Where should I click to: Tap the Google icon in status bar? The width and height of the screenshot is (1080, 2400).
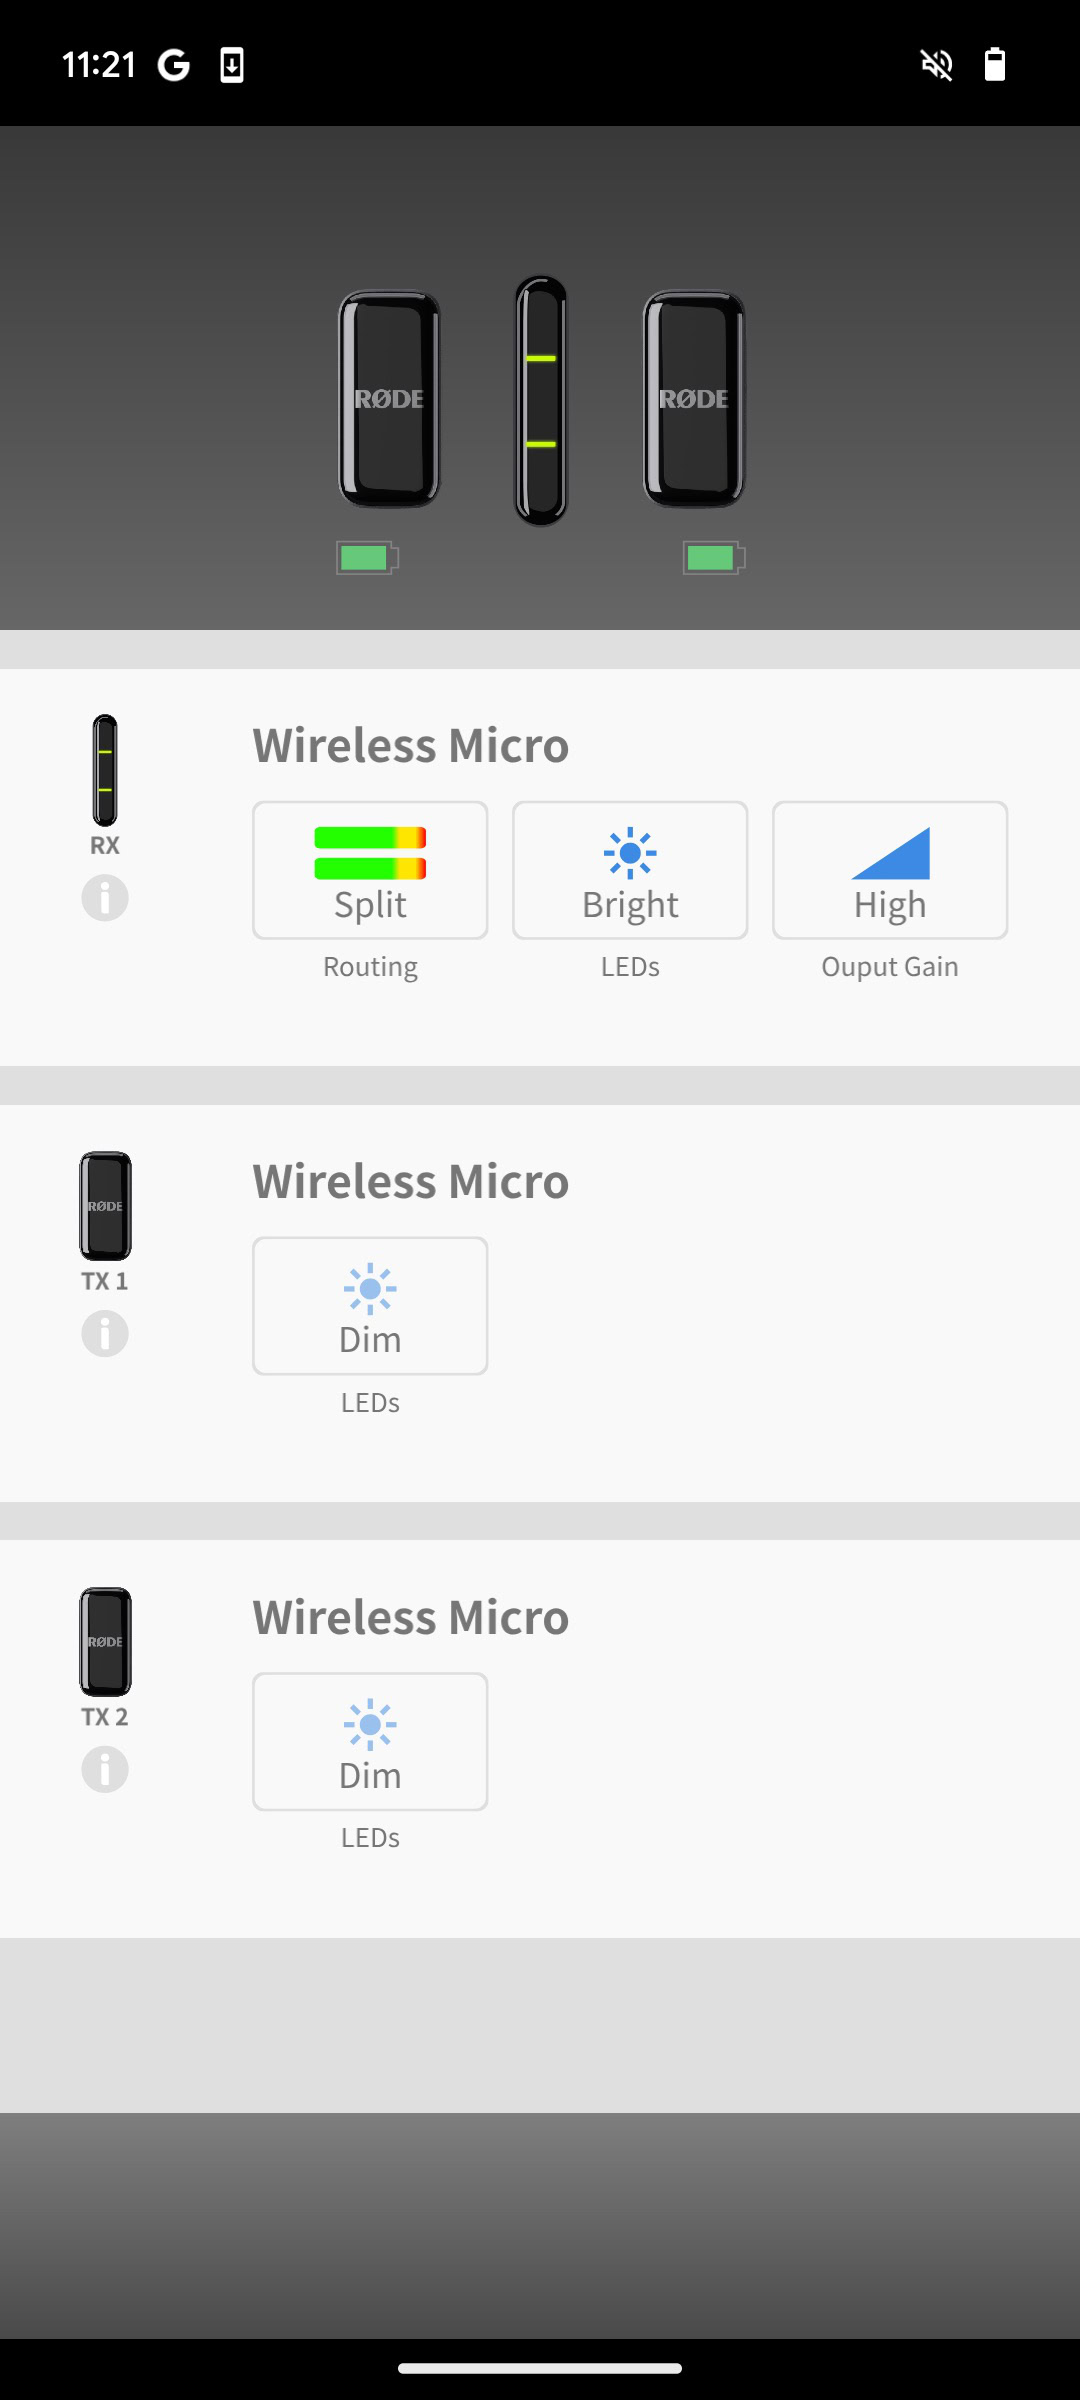174,66
